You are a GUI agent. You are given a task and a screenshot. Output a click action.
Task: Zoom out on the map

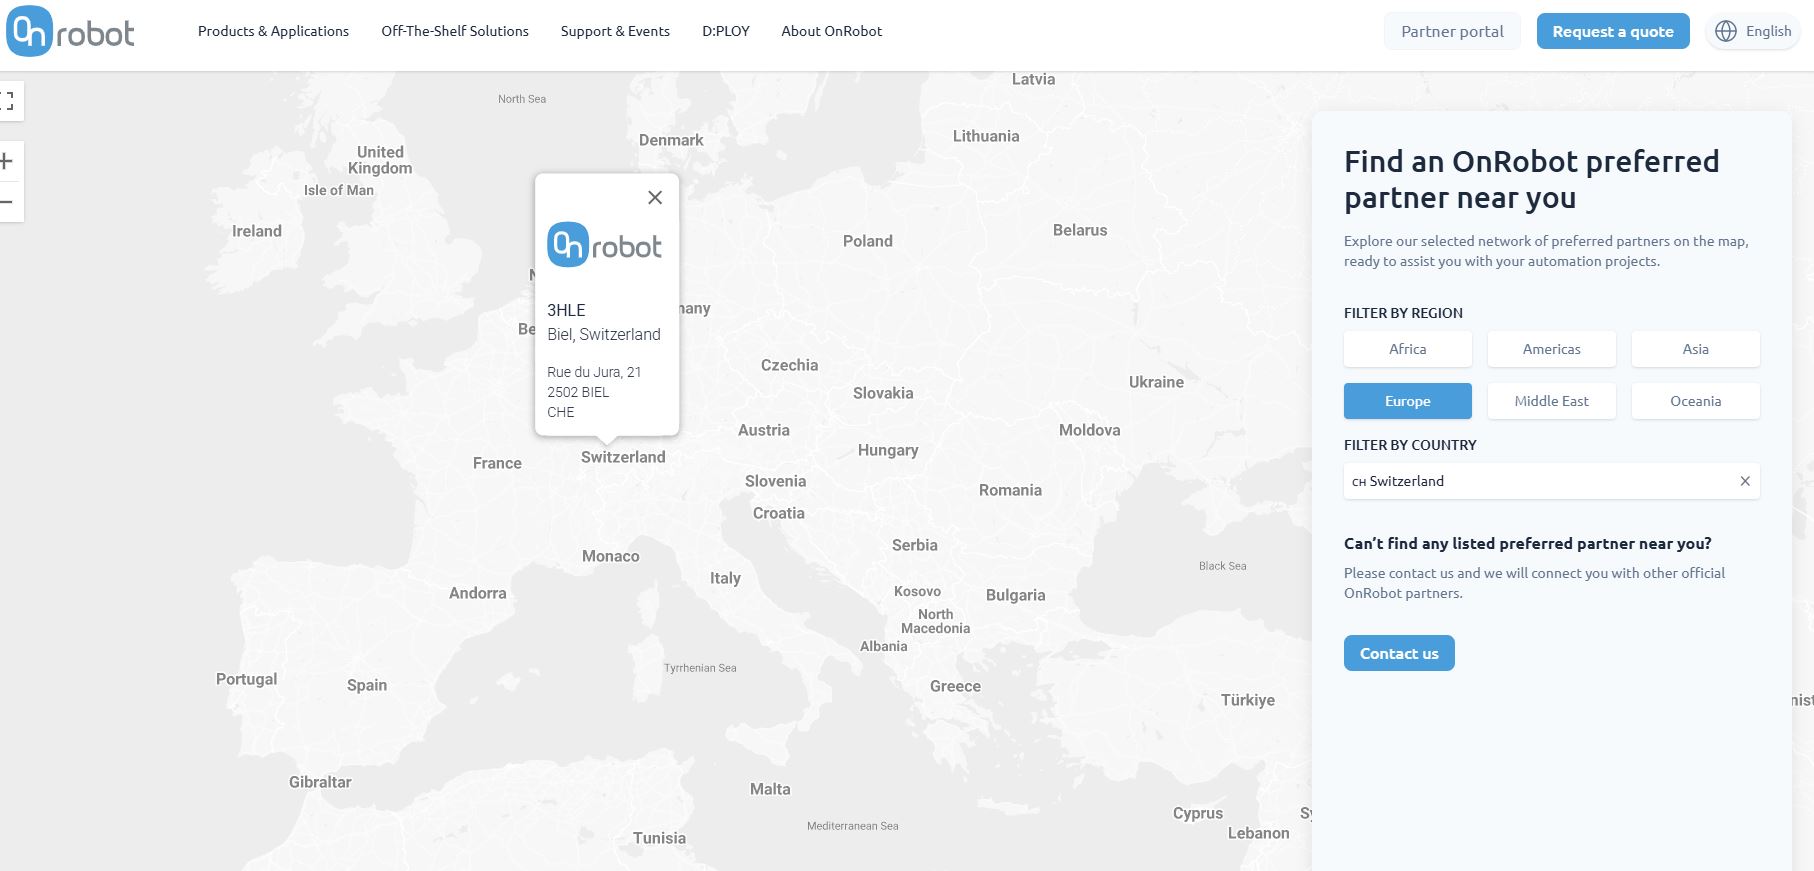point(8,202)
